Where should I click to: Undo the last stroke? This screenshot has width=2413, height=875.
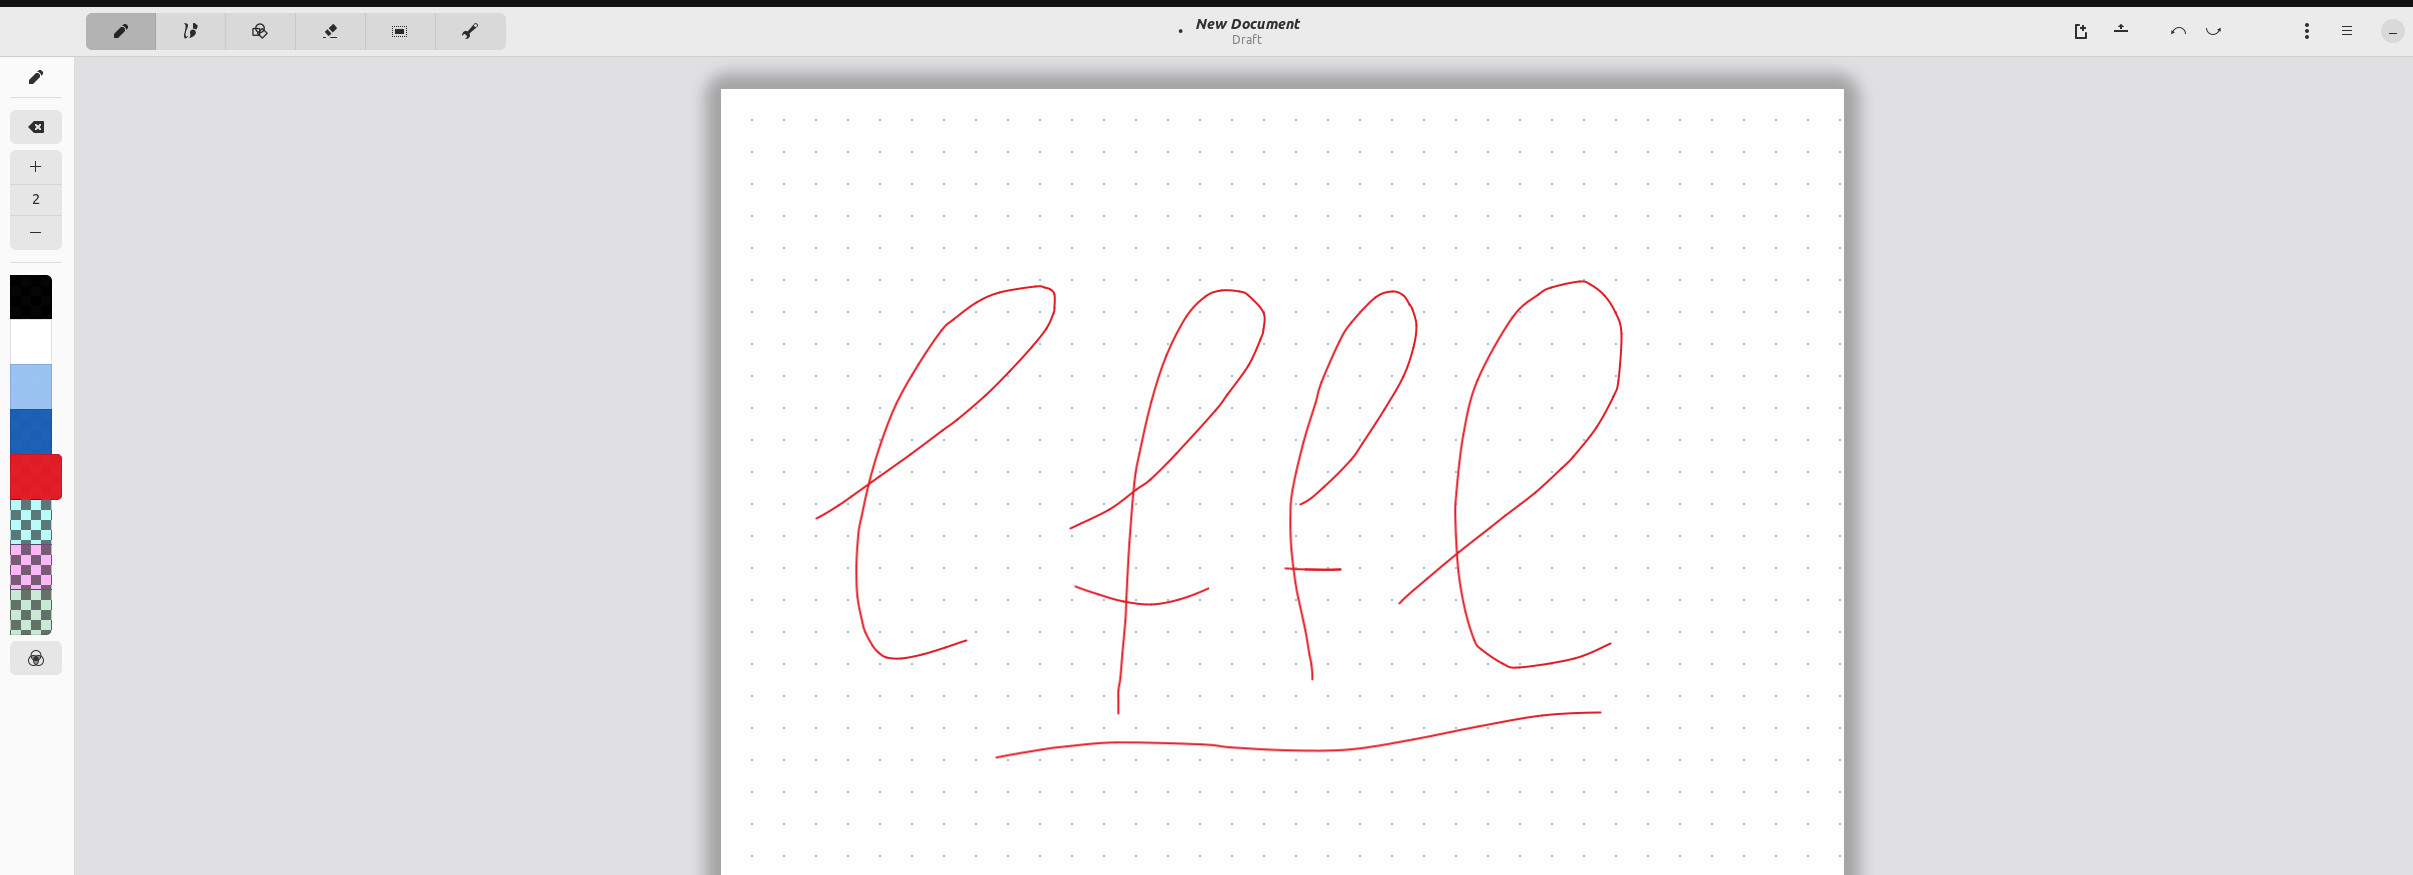[2178, 31]
